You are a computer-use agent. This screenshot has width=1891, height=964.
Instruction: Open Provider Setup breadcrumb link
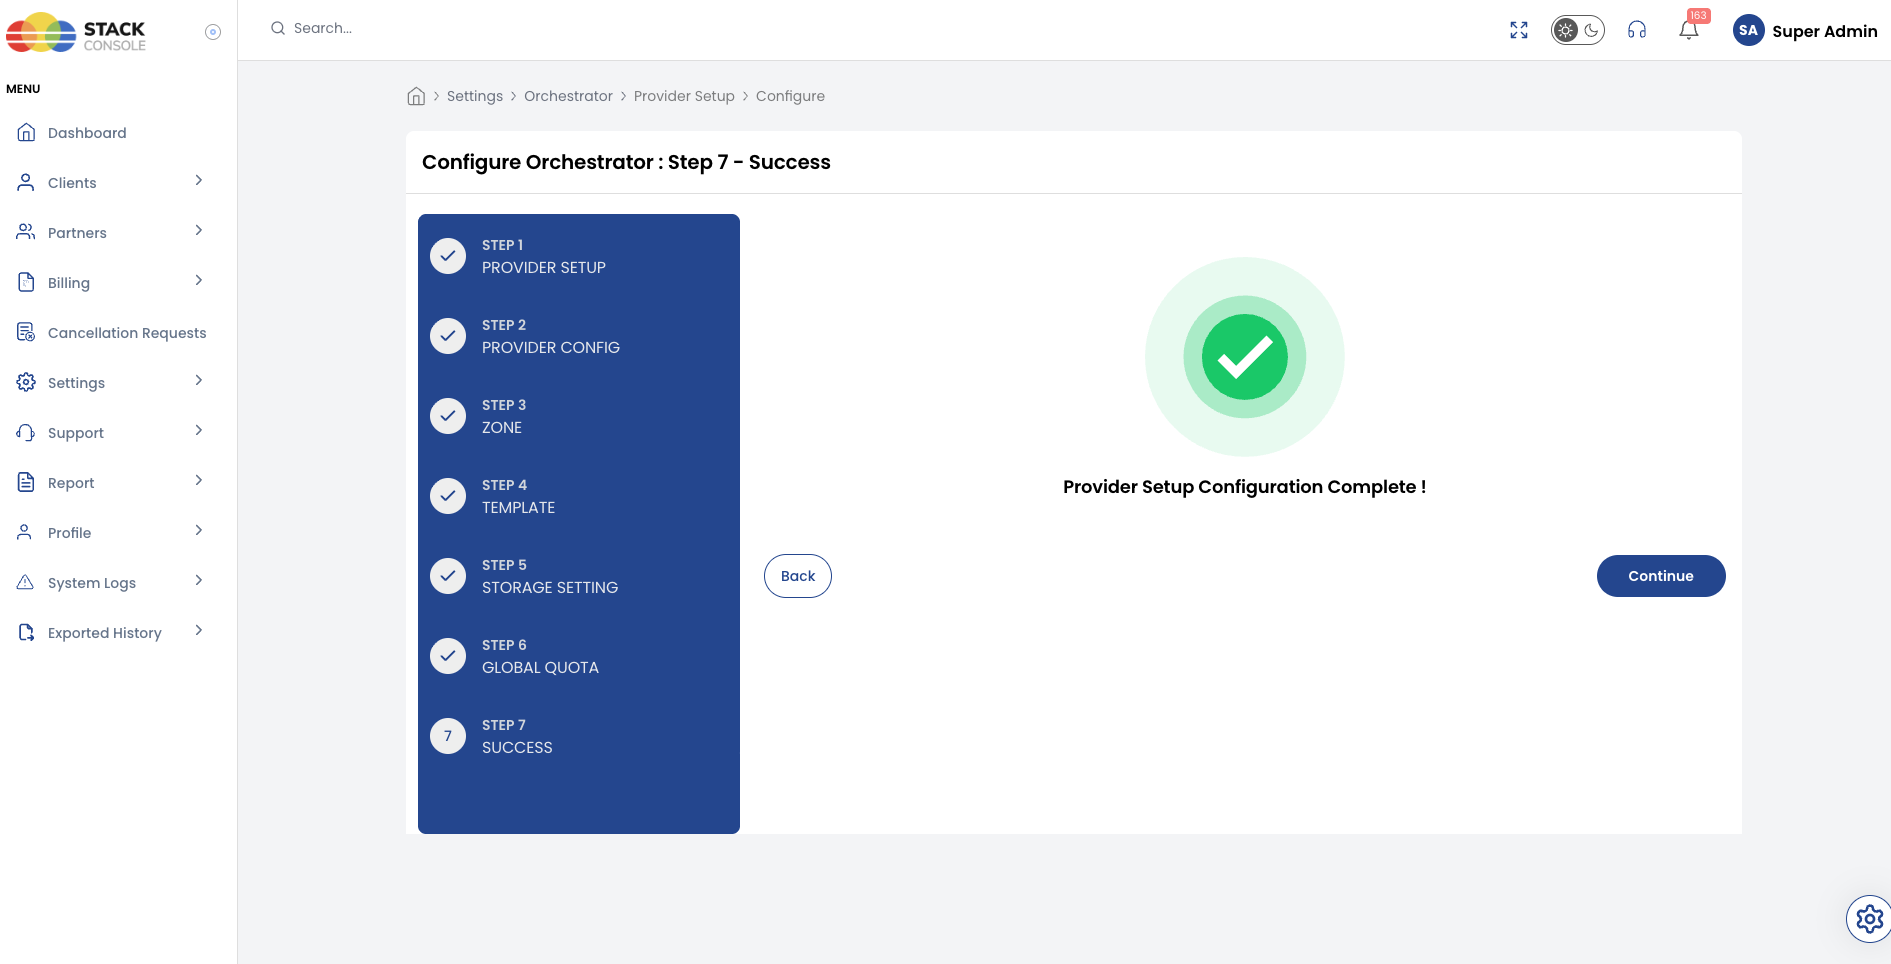(684, 96)
